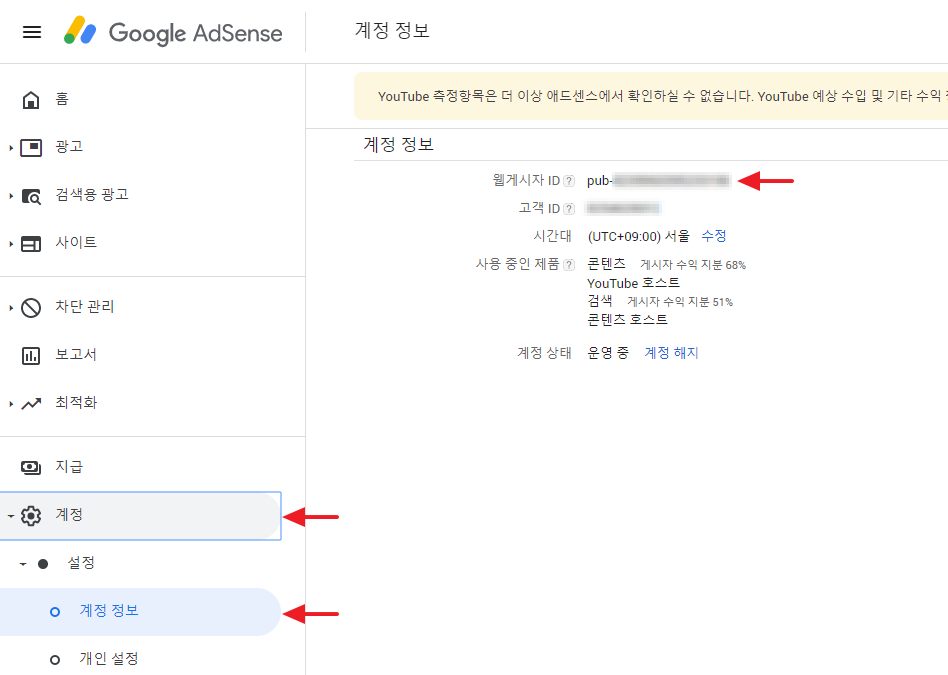The image size is (948, 675).
Task: Click 게시자 수익 지분 51% text
Action: [x=680, y=302]
